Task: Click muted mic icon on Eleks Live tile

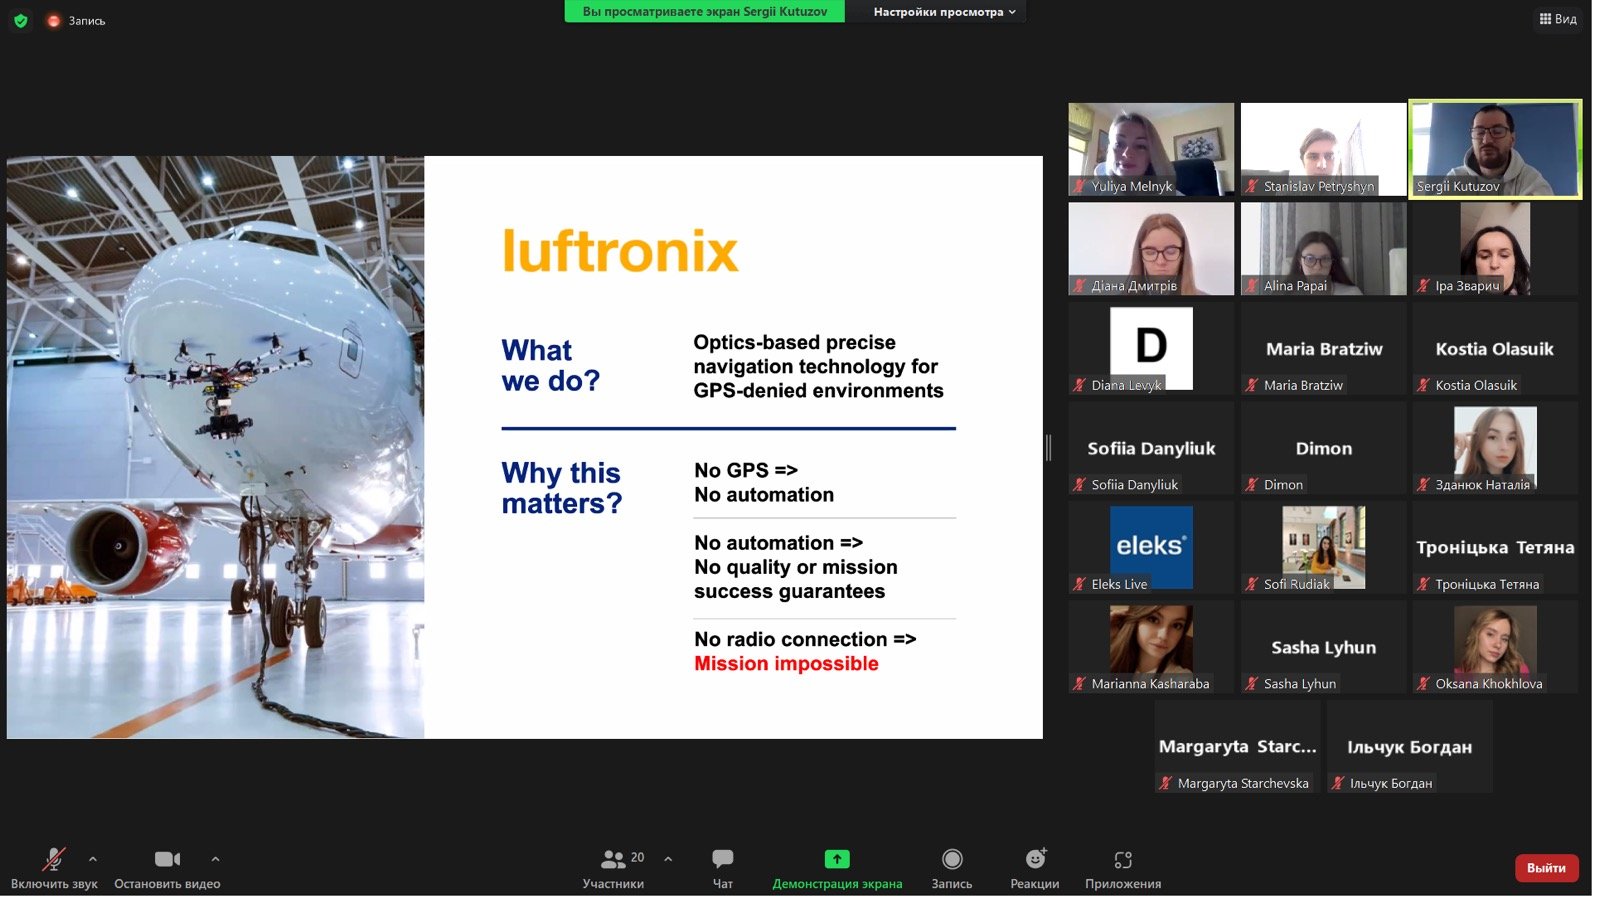Action: pos(1080,584)
